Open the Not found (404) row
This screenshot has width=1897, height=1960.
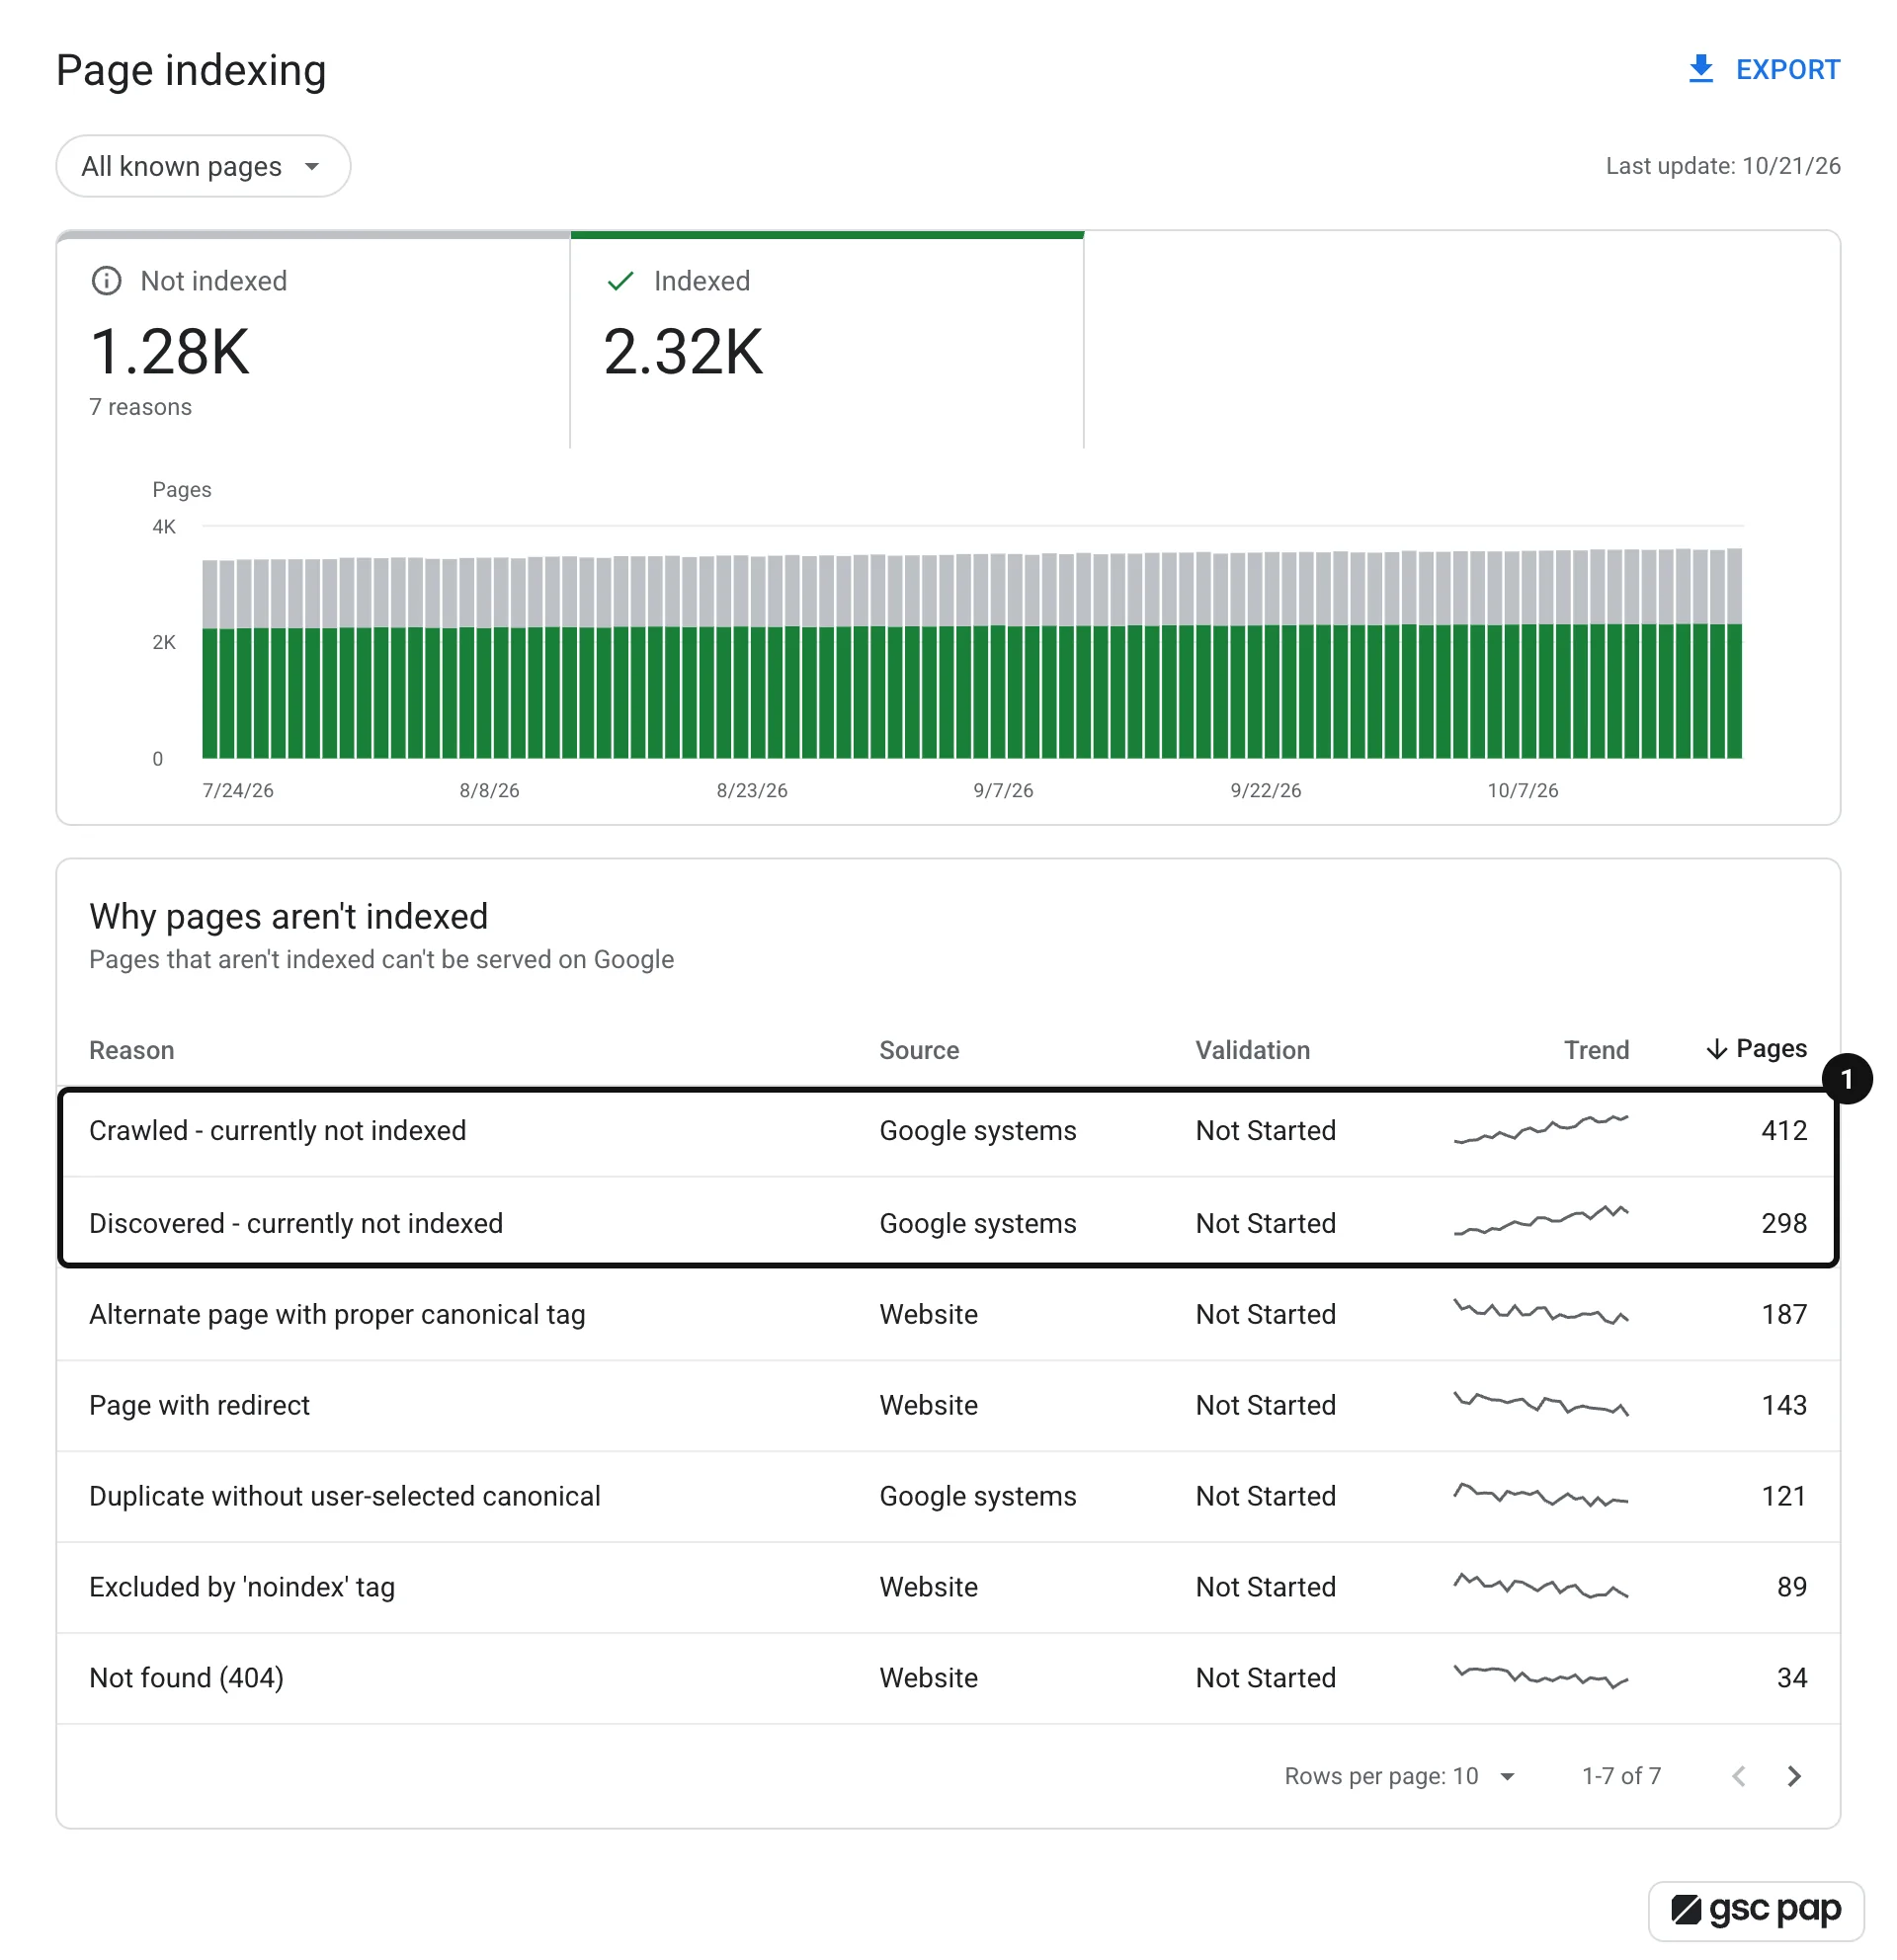(947, 1678)
